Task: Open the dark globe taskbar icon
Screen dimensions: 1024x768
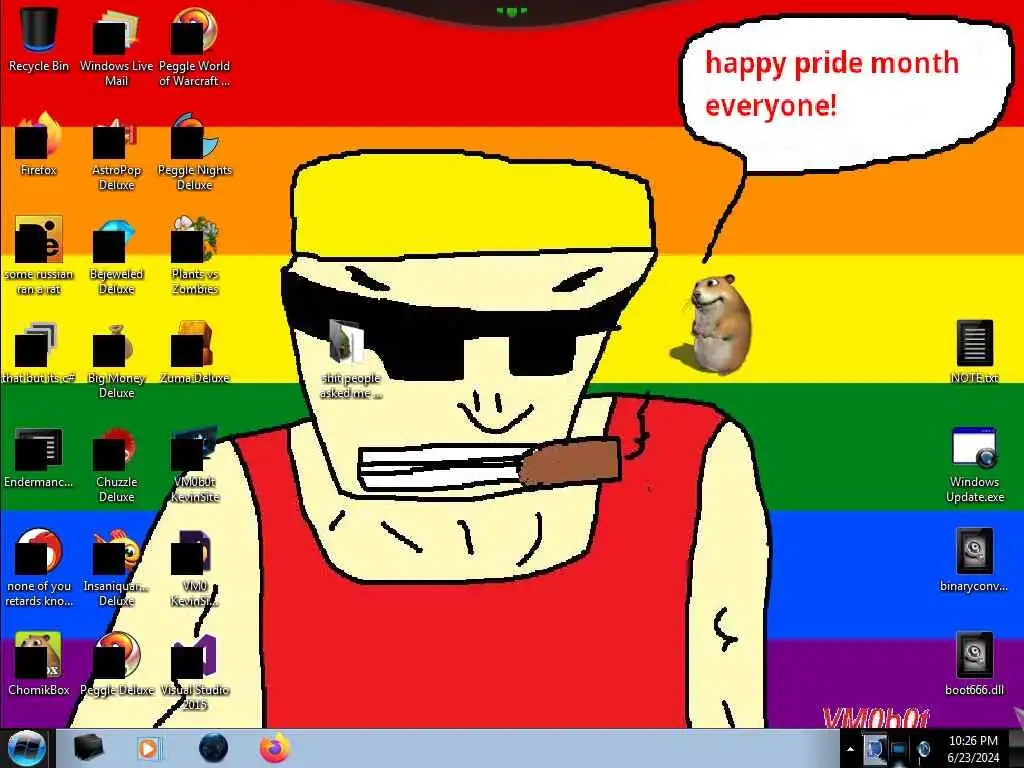Action: [x=214, y=748]
